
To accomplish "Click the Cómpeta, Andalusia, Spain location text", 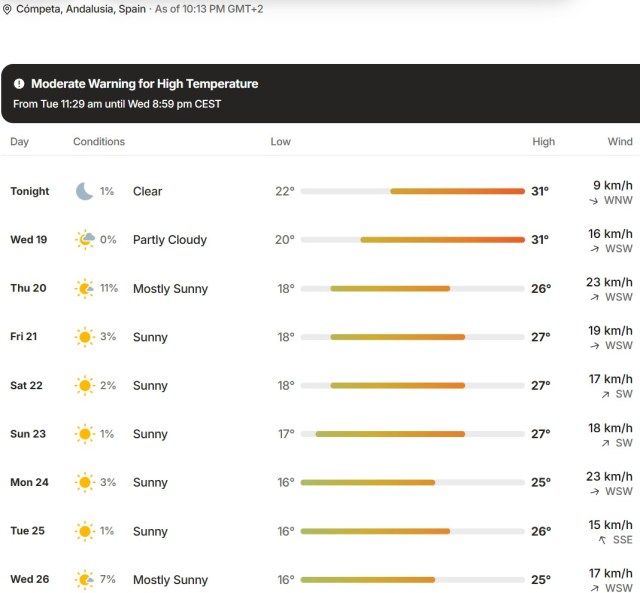I will click(81, 9).
